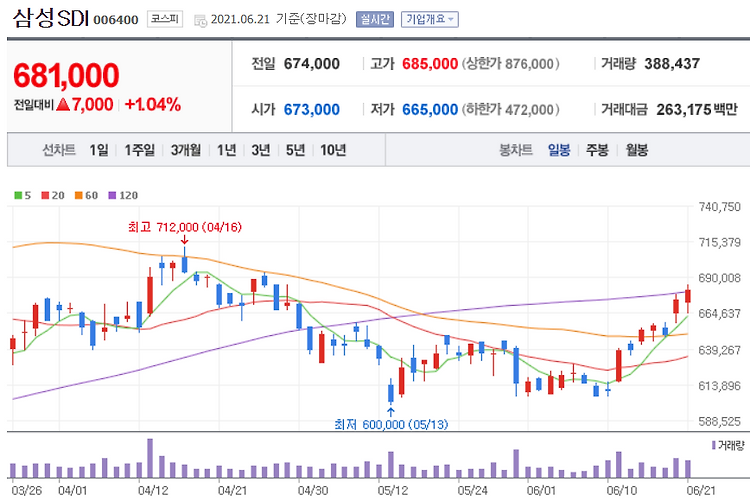Click the red up-triangle change indicator
750x501 pixels.
tap(63, 104)
